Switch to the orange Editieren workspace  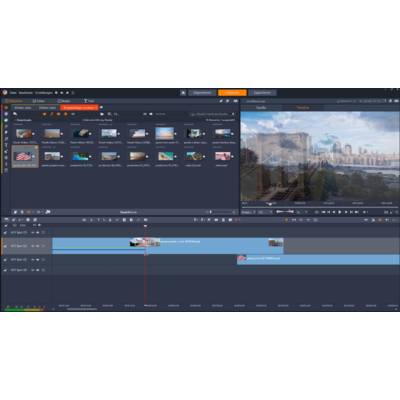point(232,93)
